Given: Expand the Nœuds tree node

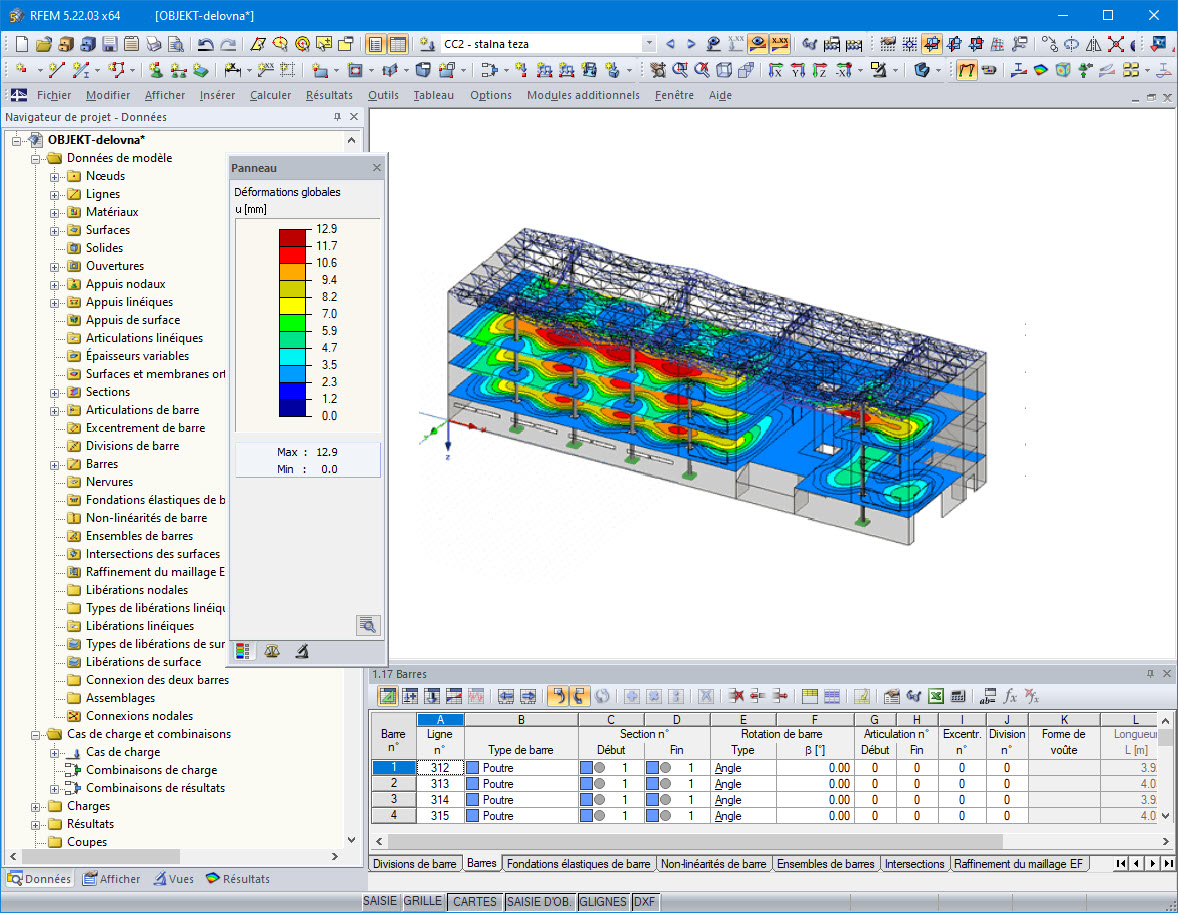Looking at the screenshot, I should (x=55, y=177).
